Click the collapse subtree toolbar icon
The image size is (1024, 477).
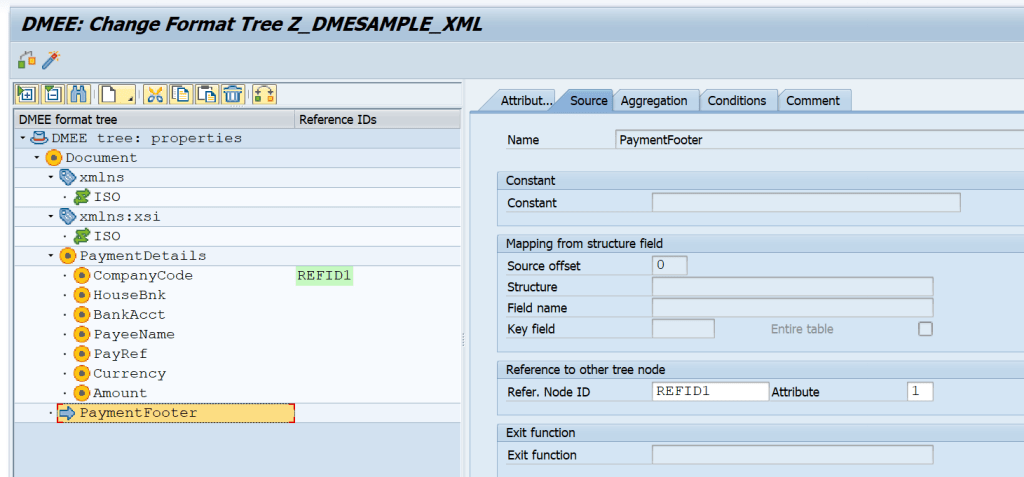(53, 95)
